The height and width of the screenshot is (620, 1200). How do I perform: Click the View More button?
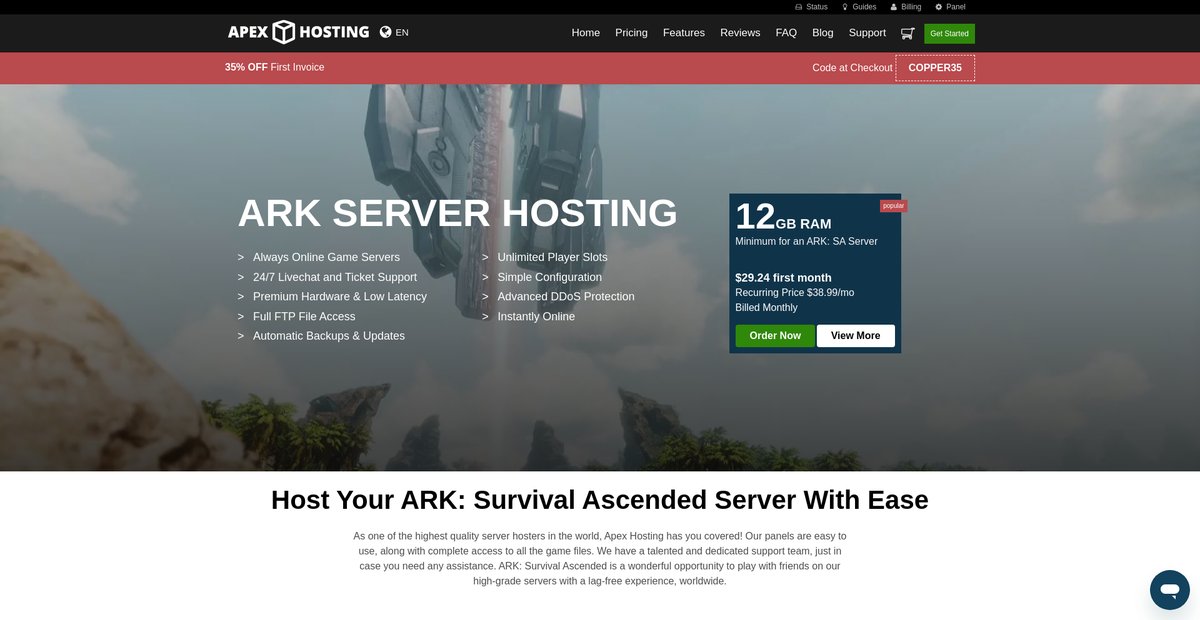pos(856,336)
